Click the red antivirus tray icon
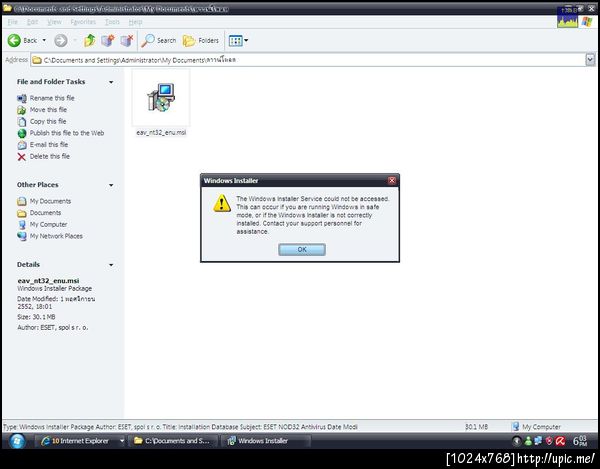Image resolution: width=600 pixels, height=469 pixels. [x=561, y=441]
